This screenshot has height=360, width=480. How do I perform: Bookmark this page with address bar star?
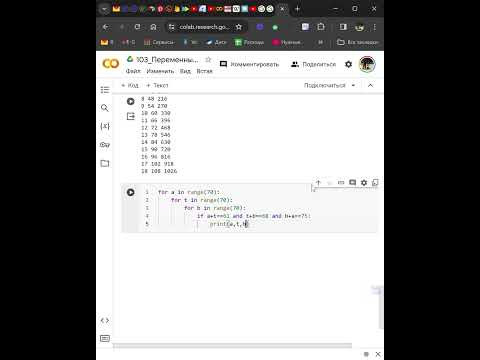tap(239, 27)
